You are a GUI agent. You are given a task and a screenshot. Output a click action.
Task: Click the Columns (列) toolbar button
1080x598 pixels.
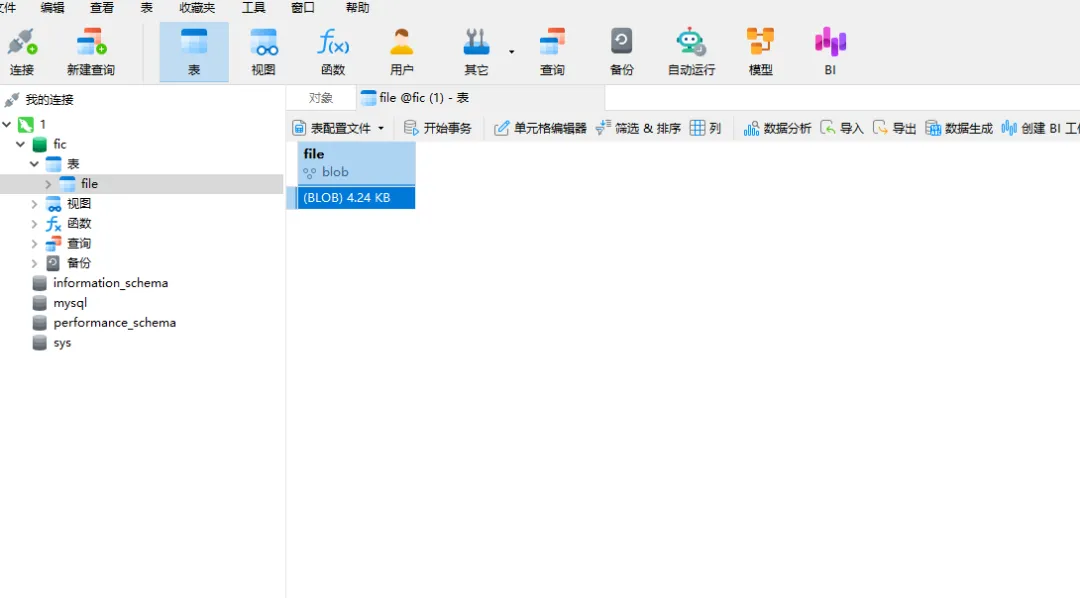[705, 128]
